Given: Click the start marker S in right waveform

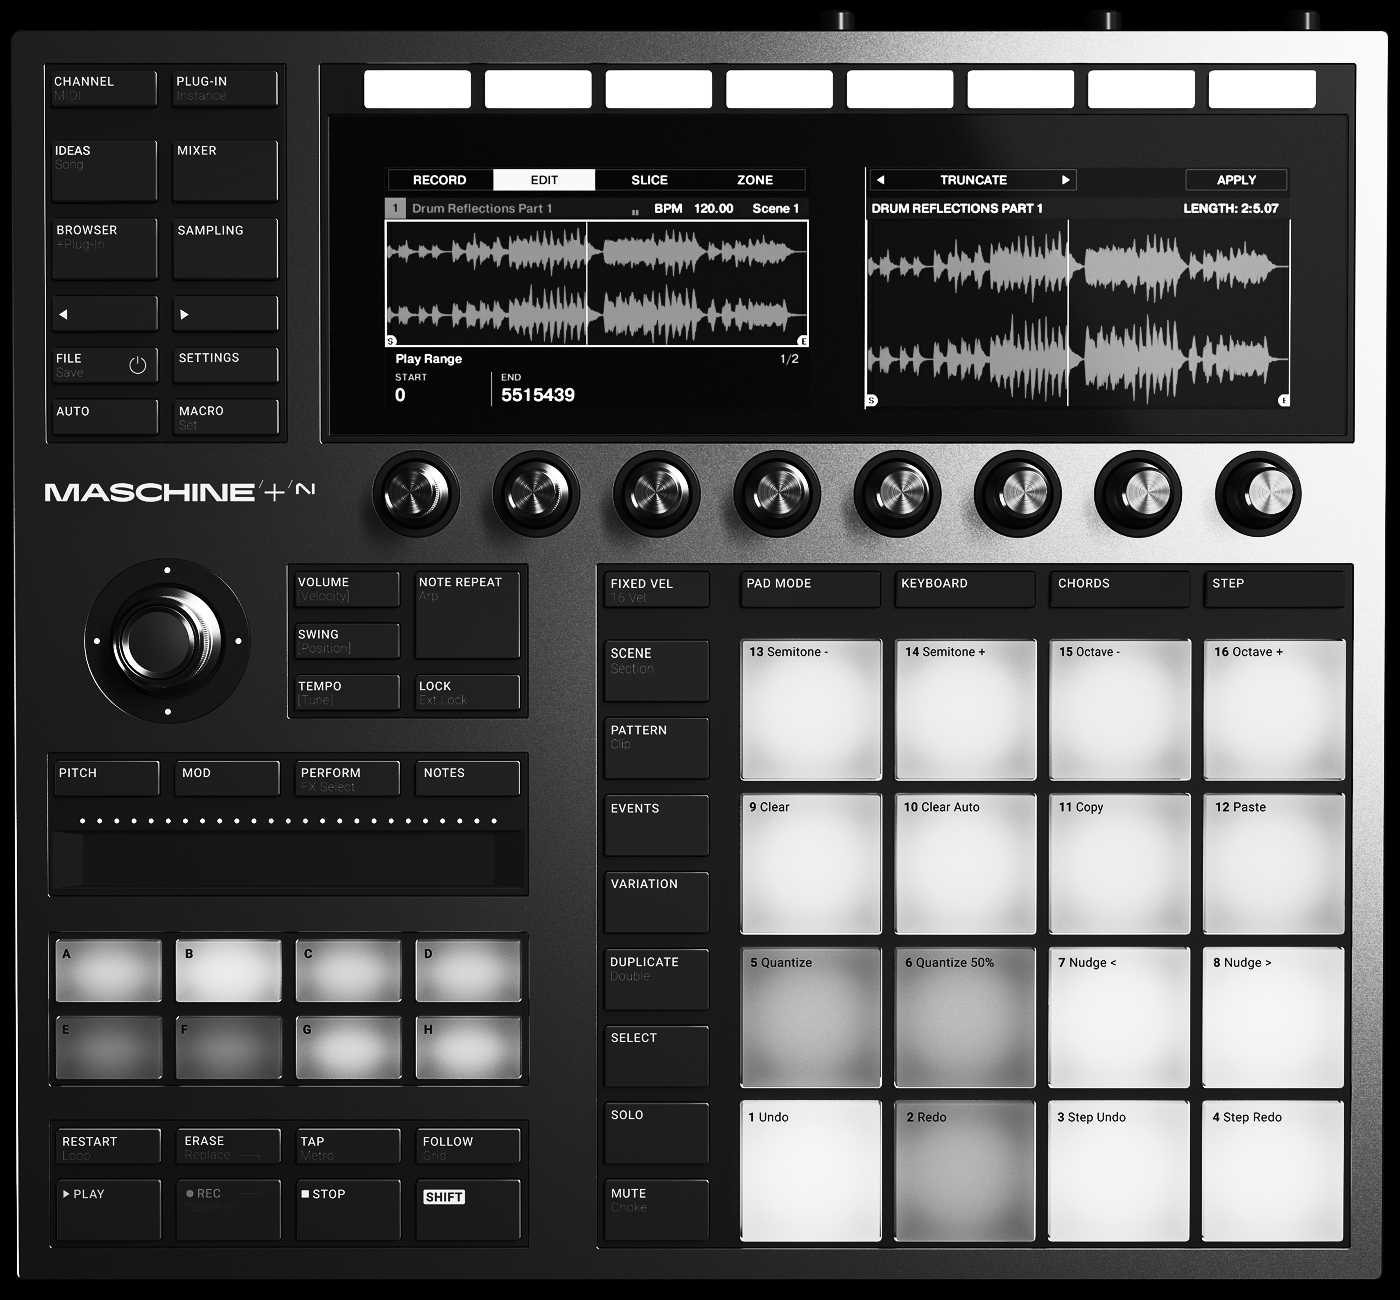Looking at the screenshot, I should [872, 400].
